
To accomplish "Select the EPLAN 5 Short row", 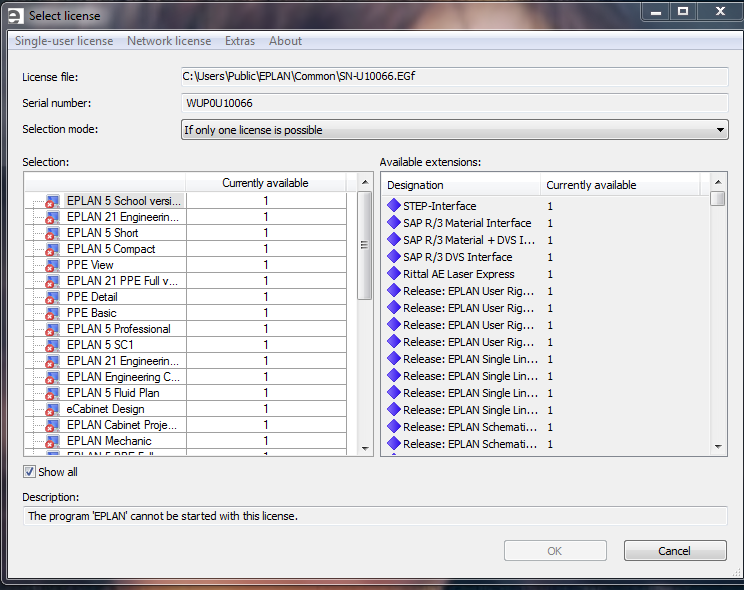I will tap(185, 233).
